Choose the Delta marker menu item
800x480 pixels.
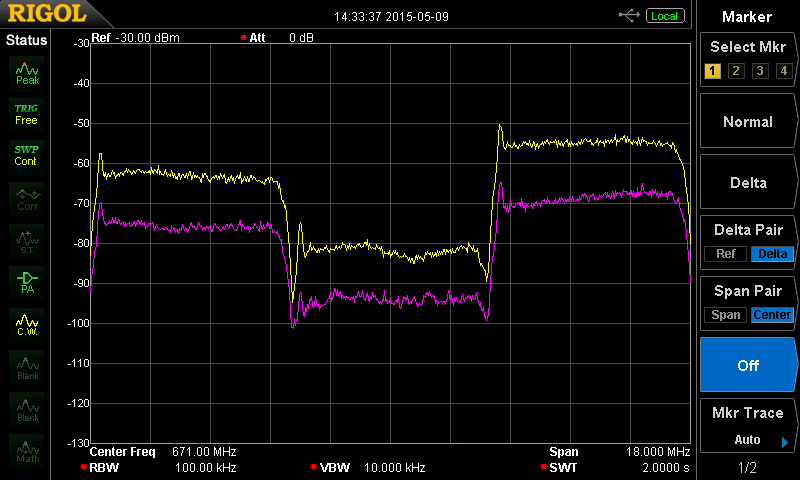748,183
